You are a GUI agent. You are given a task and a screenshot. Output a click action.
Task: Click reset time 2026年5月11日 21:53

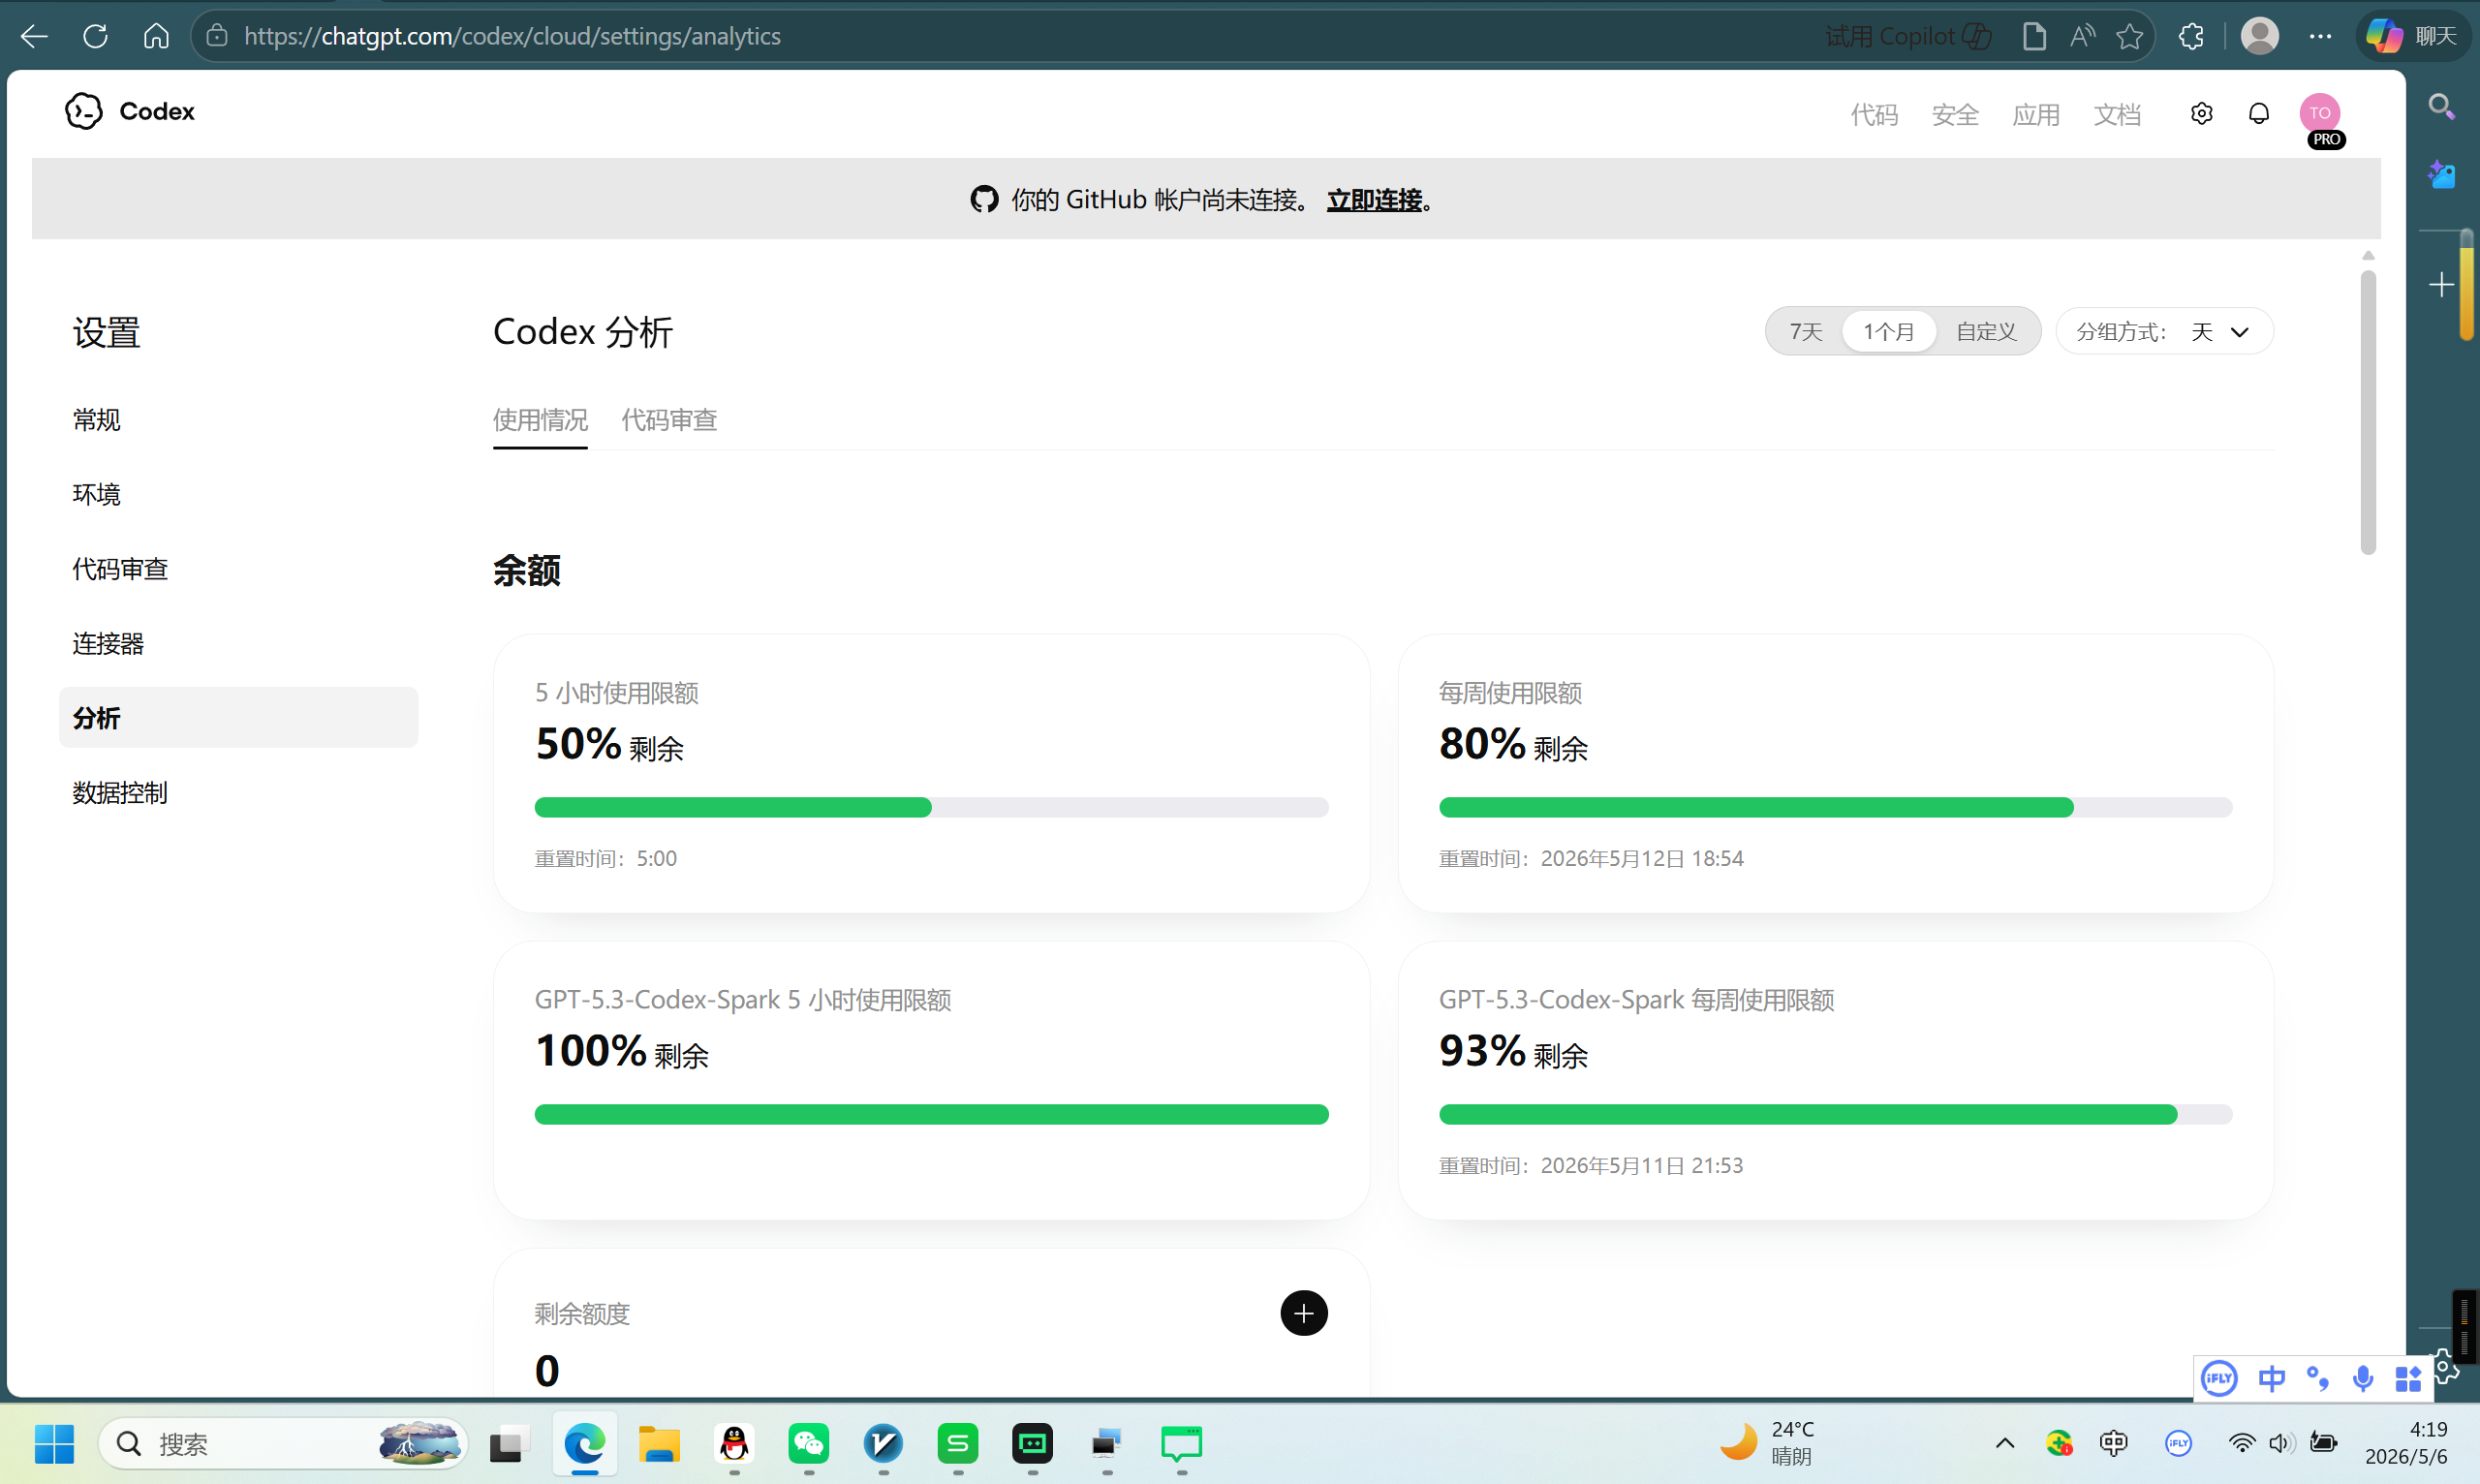click(x=1641, y=1165)
